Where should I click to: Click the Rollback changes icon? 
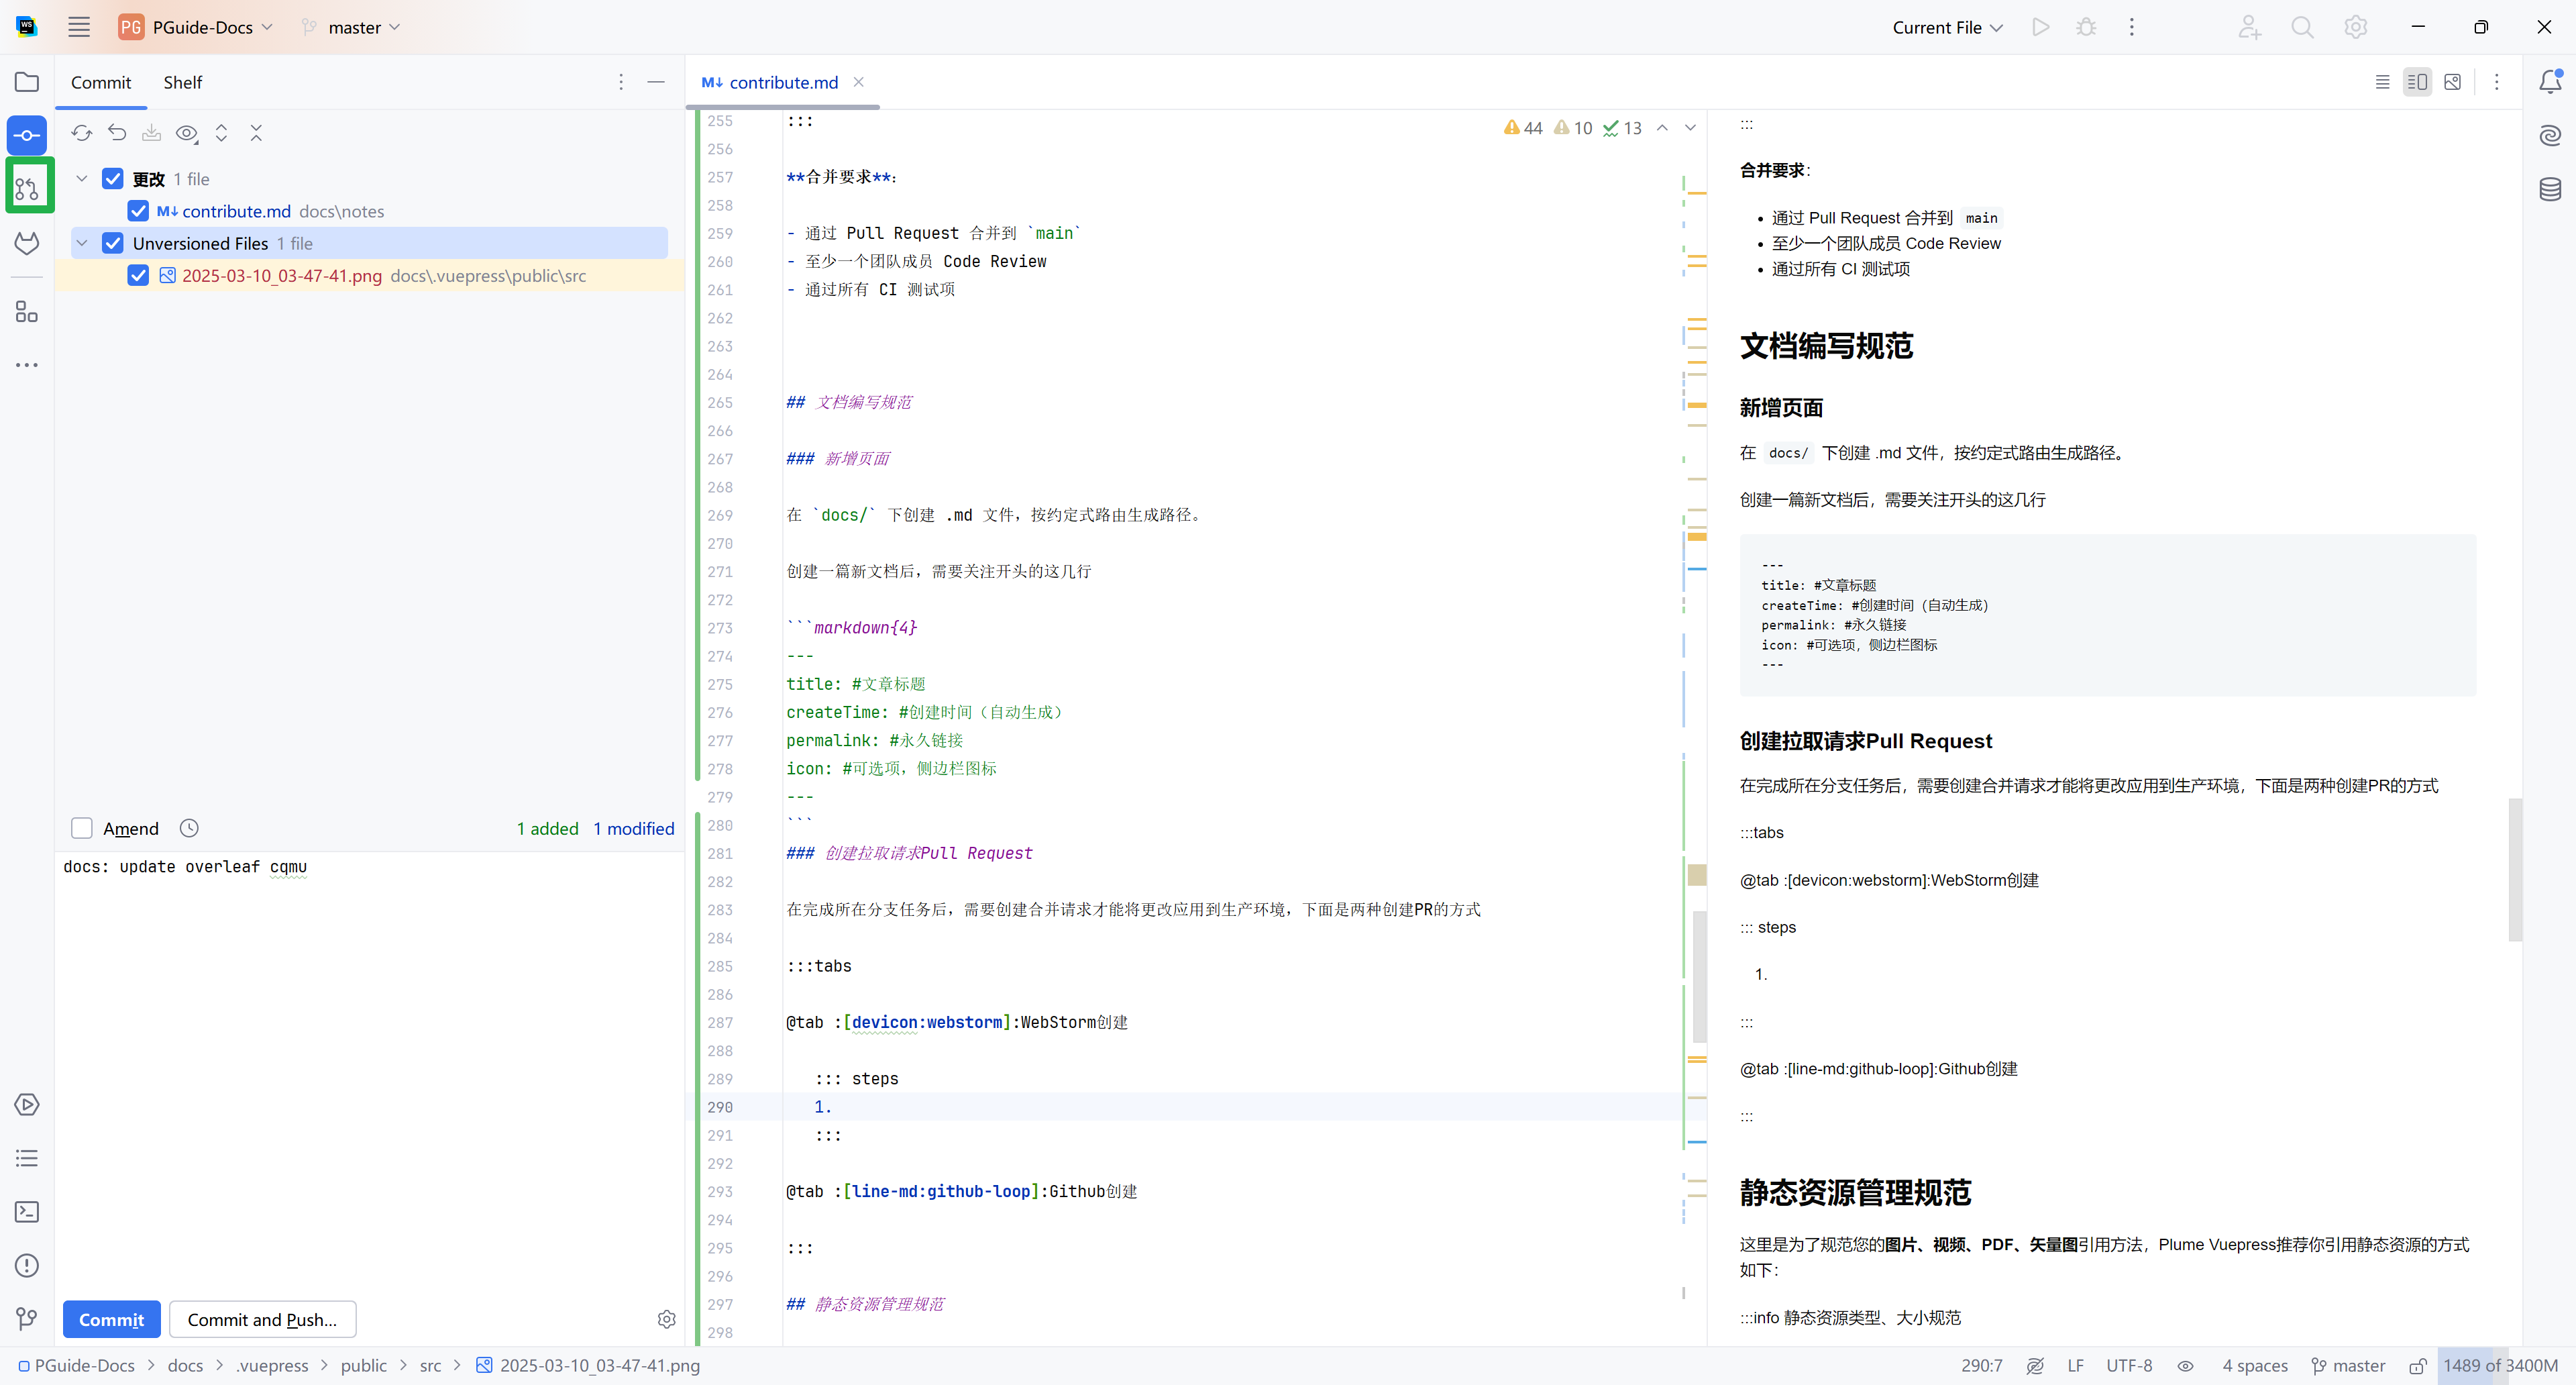click(117, 133)
